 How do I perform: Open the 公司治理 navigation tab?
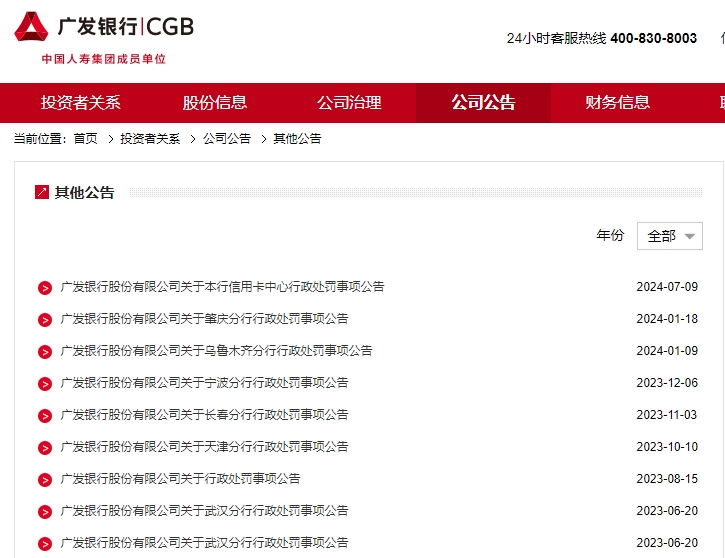tap(349, 103)
